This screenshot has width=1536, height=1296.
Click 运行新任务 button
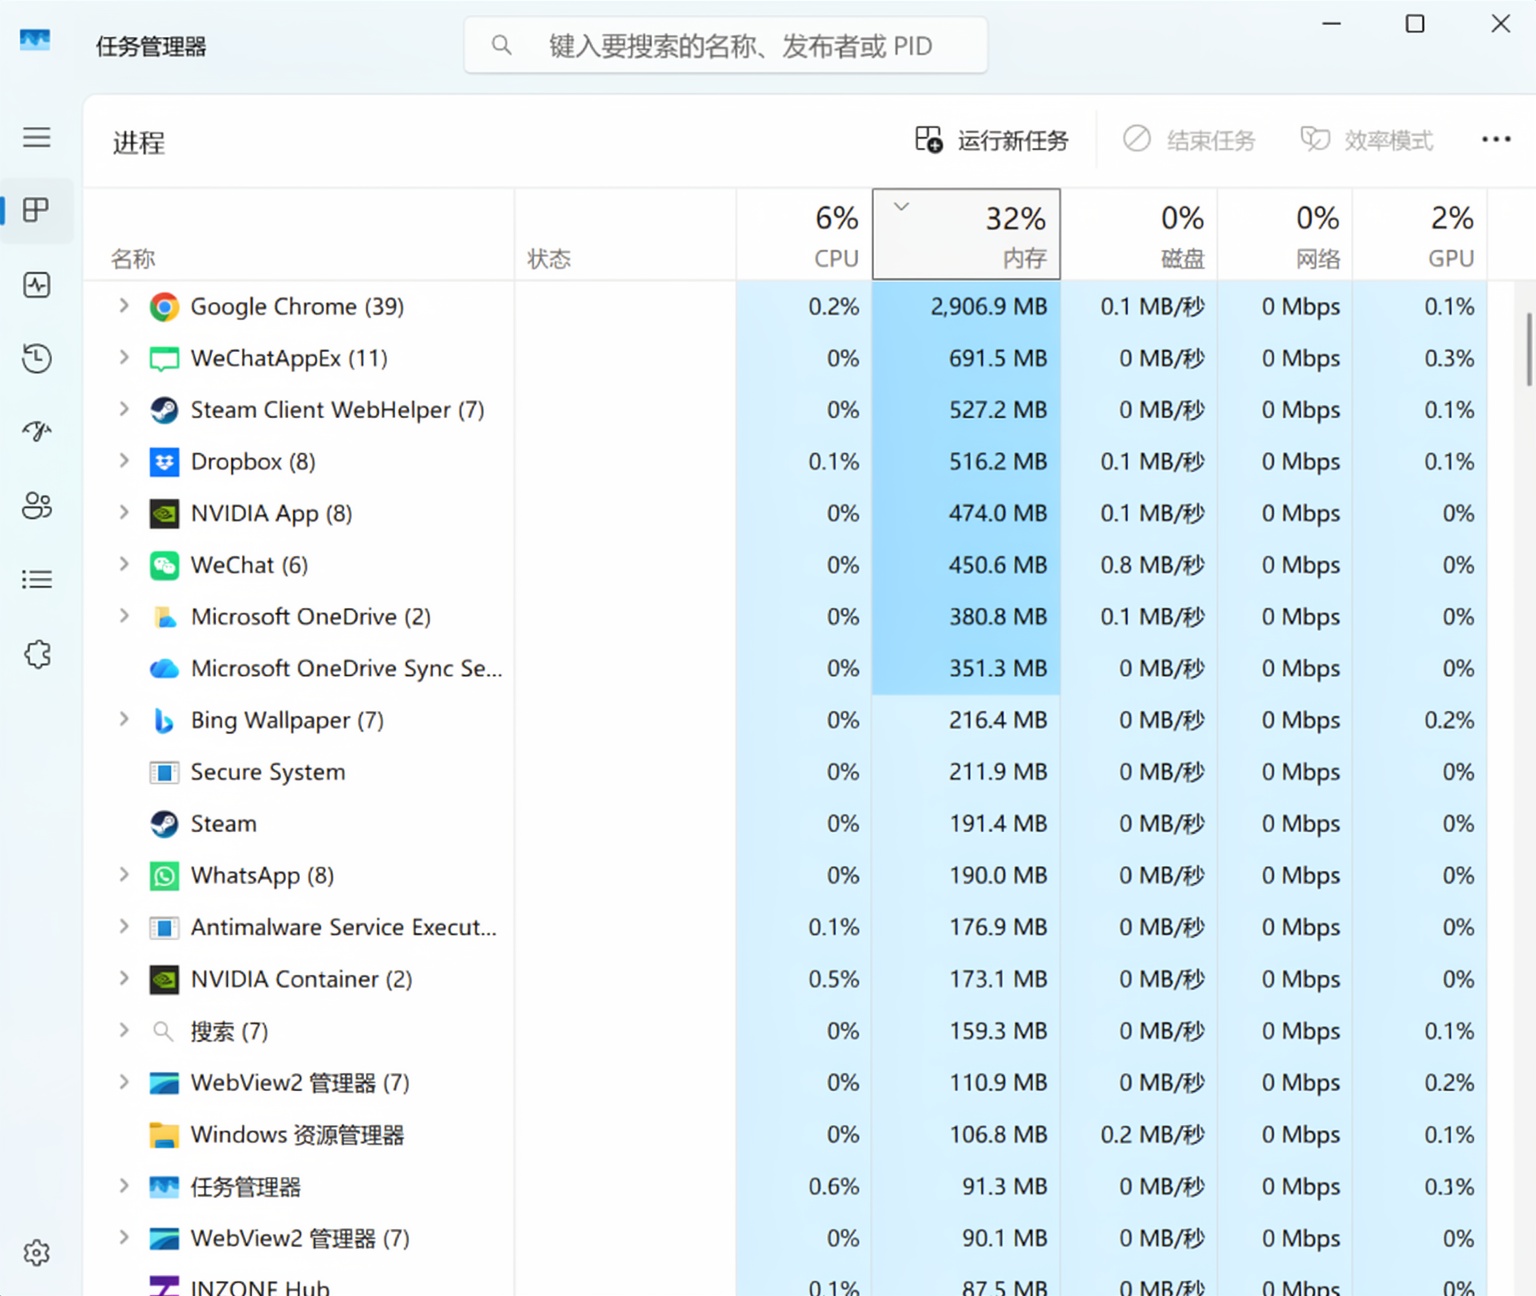coord(992,140)
